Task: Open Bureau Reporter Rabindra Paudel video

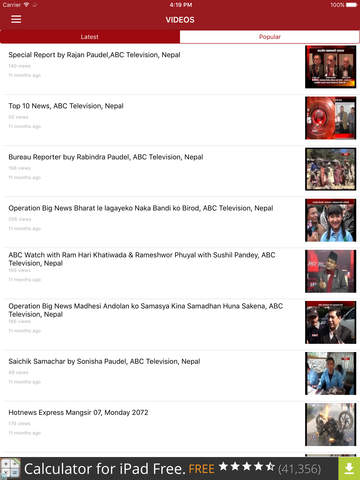Action: click(x=106, y=157)
